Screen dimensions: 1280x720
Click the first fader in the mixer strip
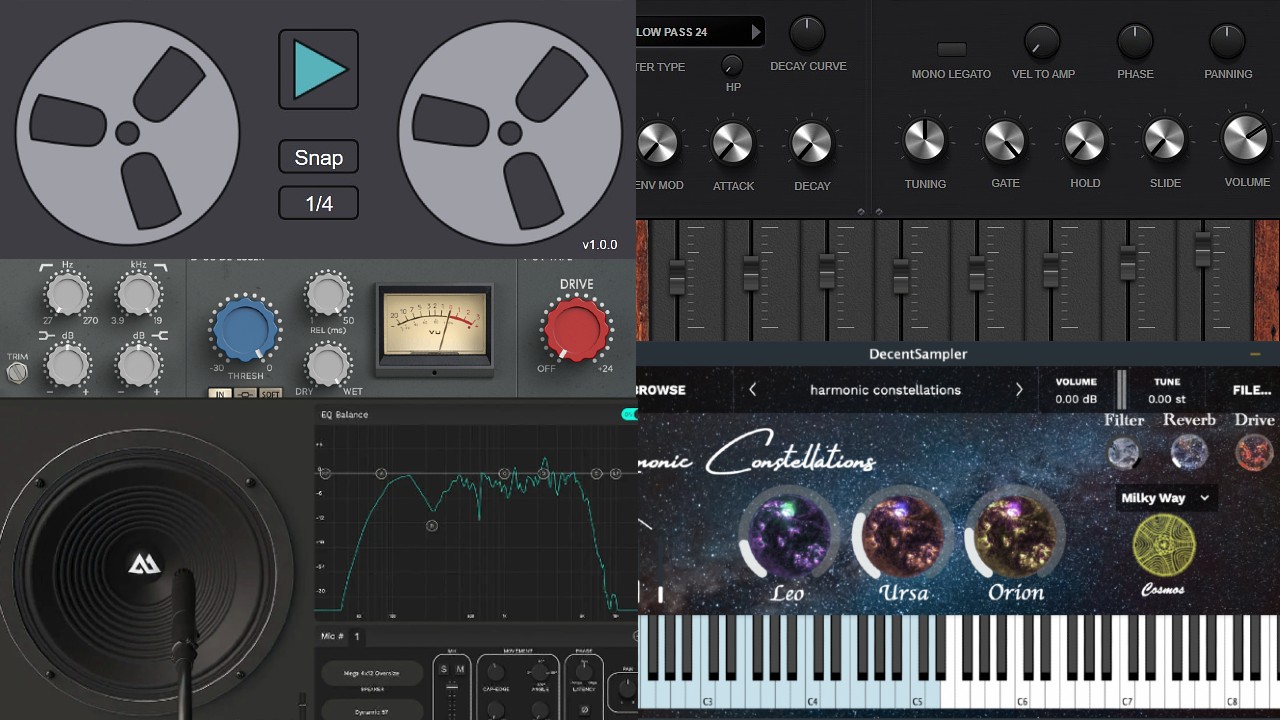pos(677,277)
